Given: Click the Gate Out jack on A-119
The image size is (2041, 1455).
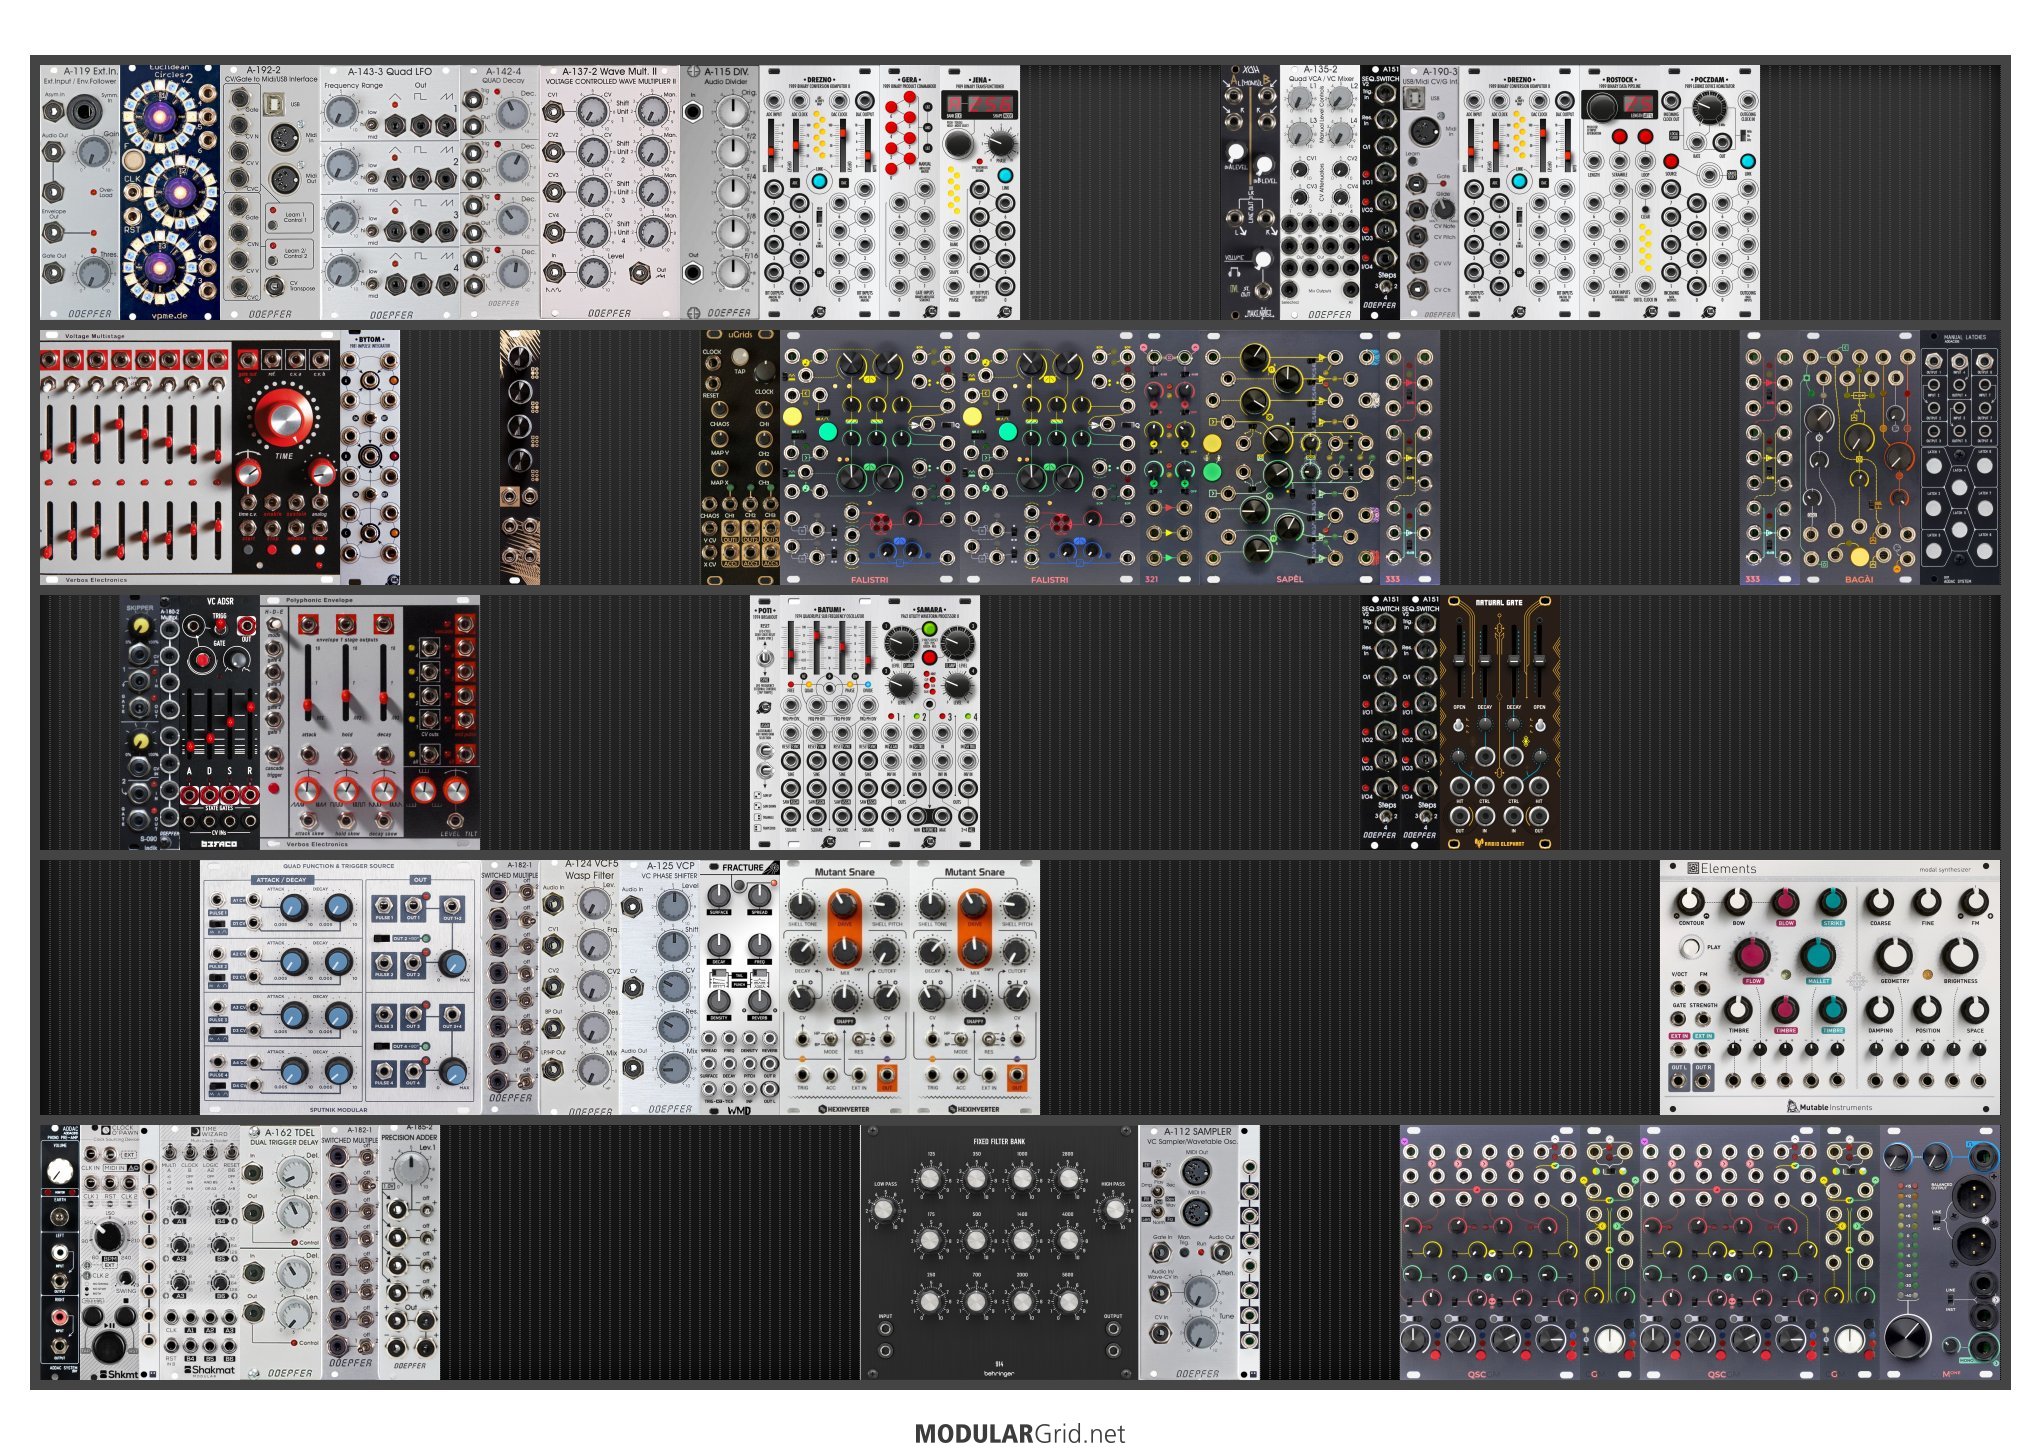Looking at the screenshot, I should [55, 275].
